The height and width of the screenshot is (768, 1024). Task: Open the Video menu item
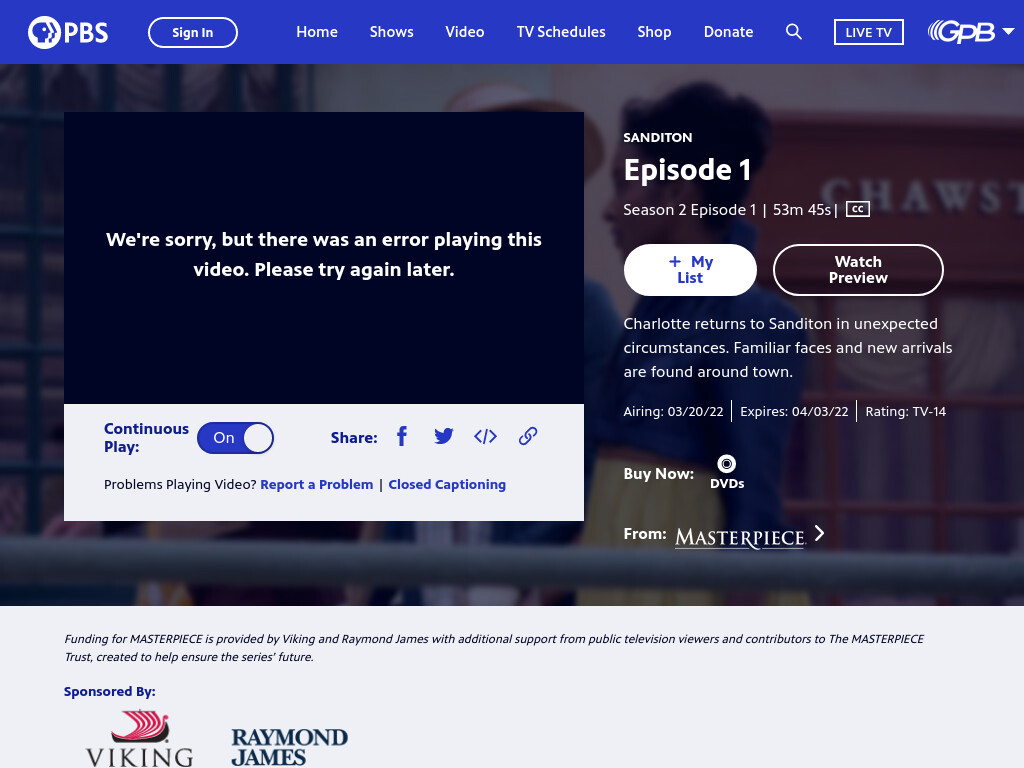[x=465, y=32]
